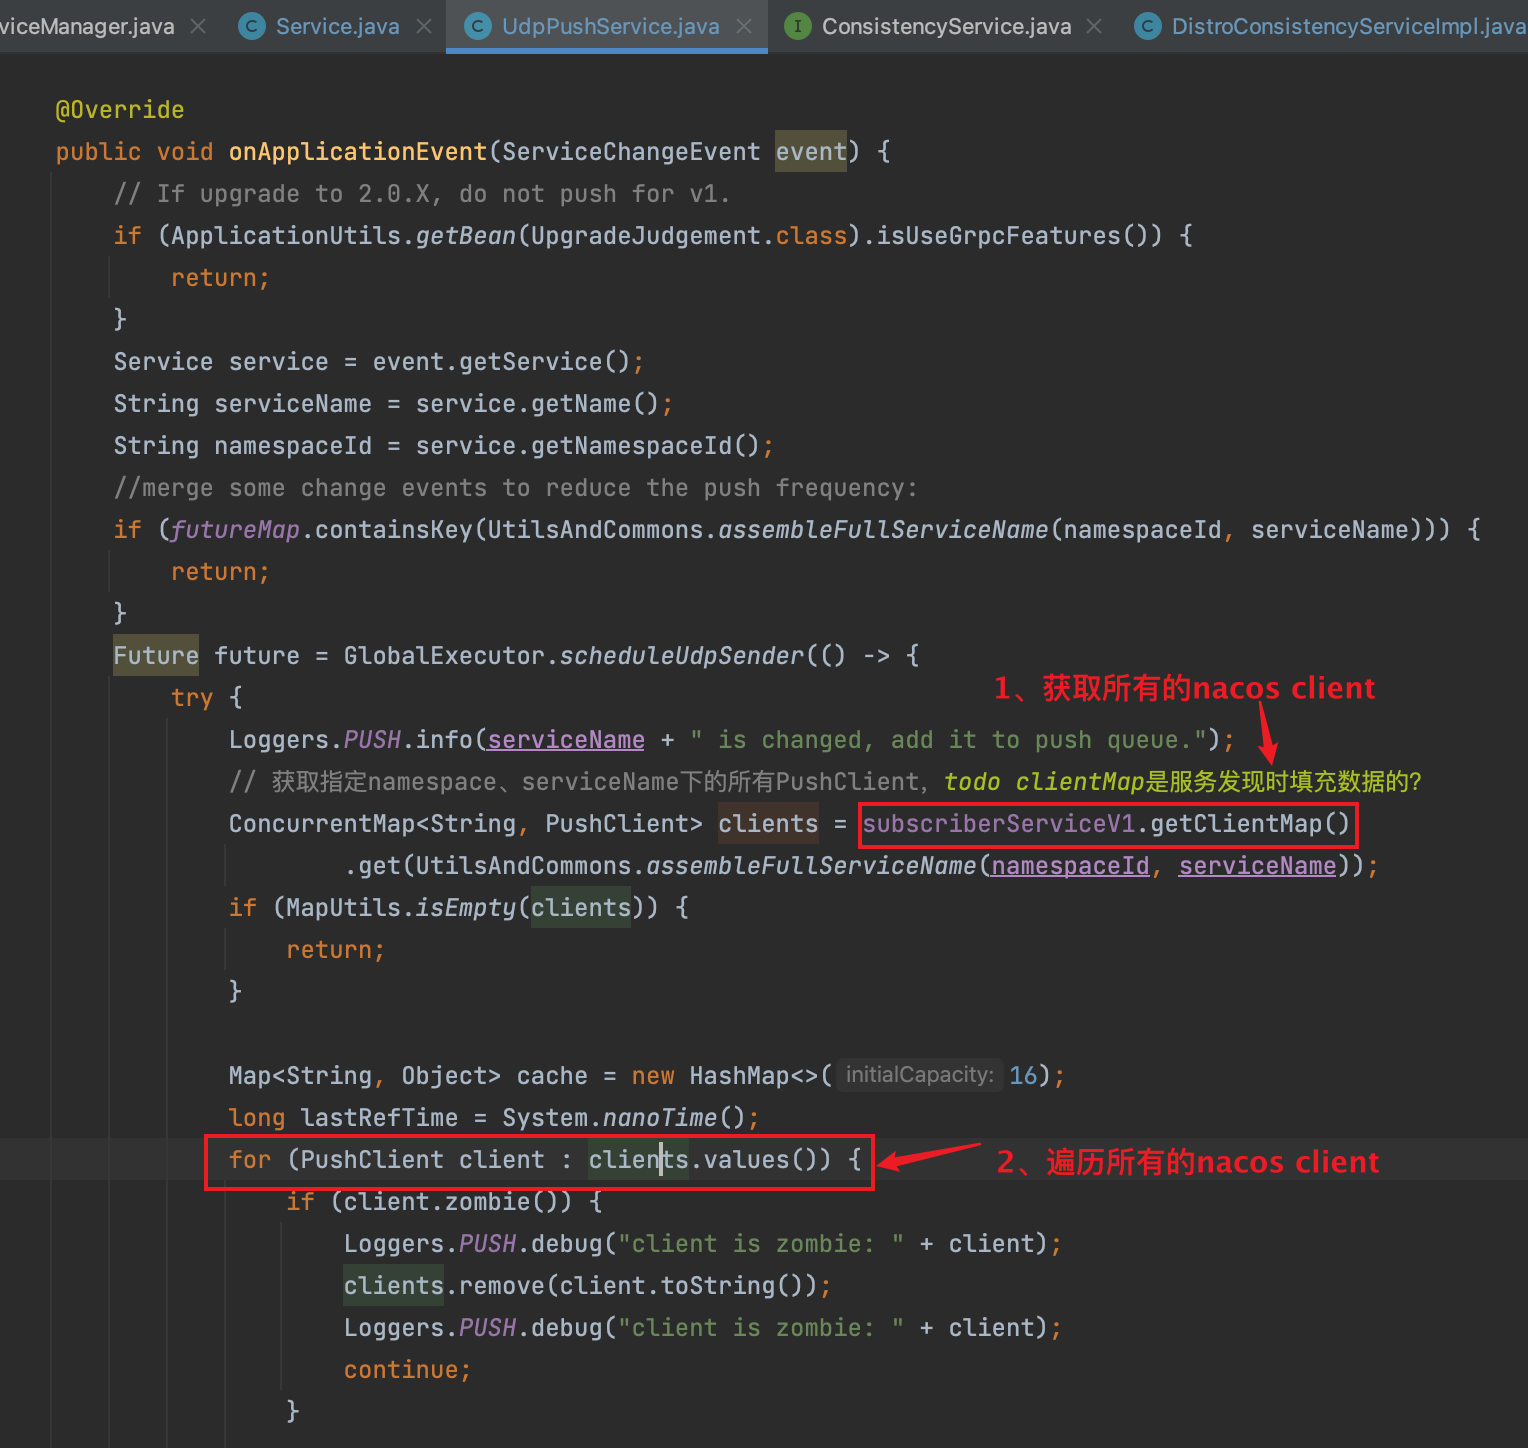
Task: Click service.getNamespaceId() call
Action: [x=588, y=445]
